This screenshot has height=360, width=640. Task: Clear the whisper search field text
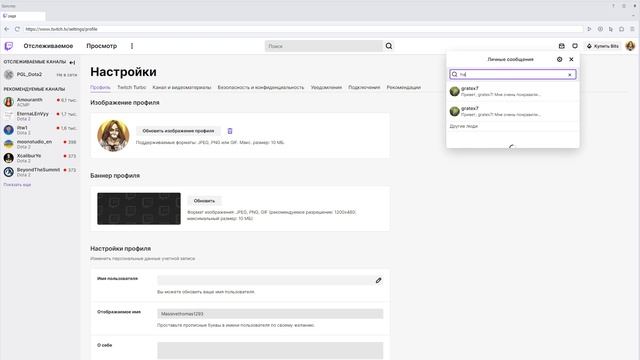pos(570,75)
